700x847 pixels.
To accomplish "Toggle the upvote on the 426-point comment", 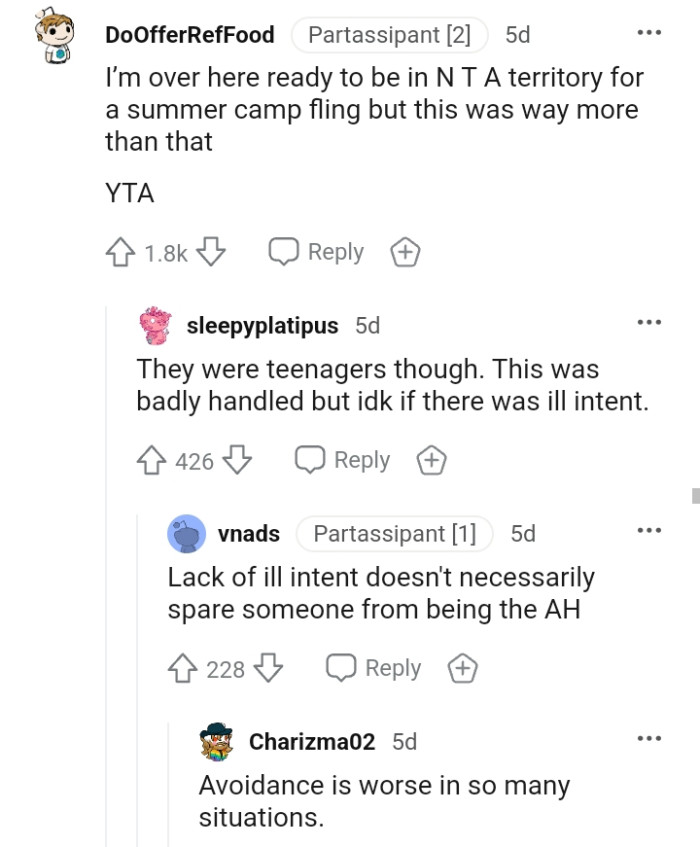I will pyautogui.click(x=151, y=460).
